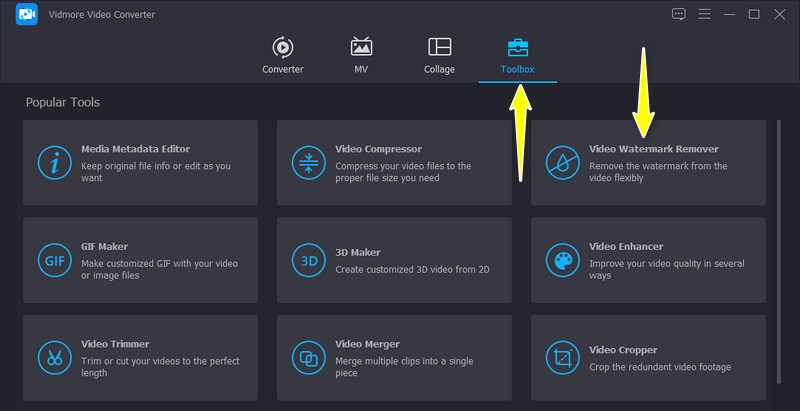Click the Video Cropper icon
The height and width of the screenshot is (411, 800).
[x=562, y=358]
